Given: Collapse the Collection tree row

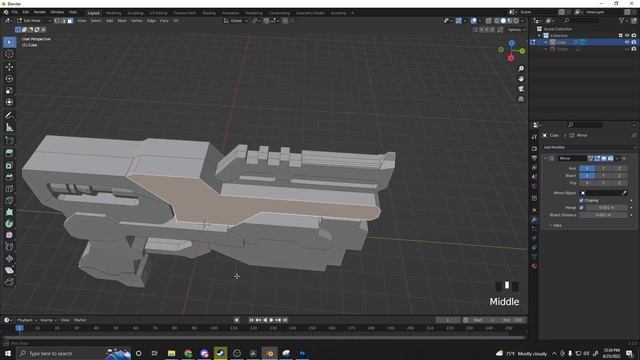Looking at the screenshot, I should click(540, 36).
